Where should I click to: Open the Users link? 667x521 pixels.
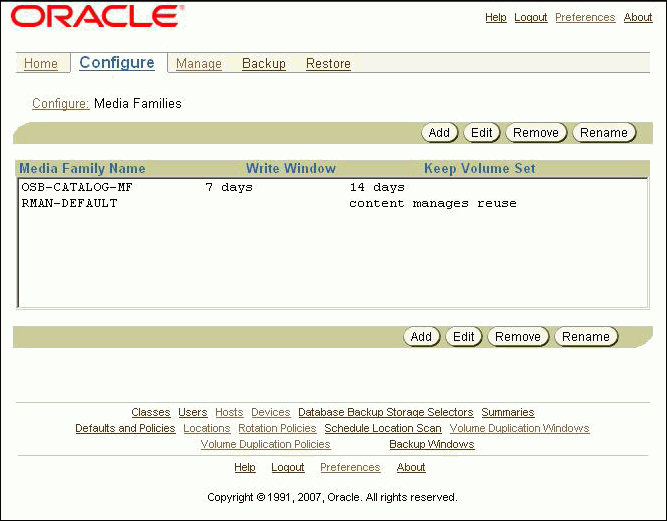(x=193, y=413)
